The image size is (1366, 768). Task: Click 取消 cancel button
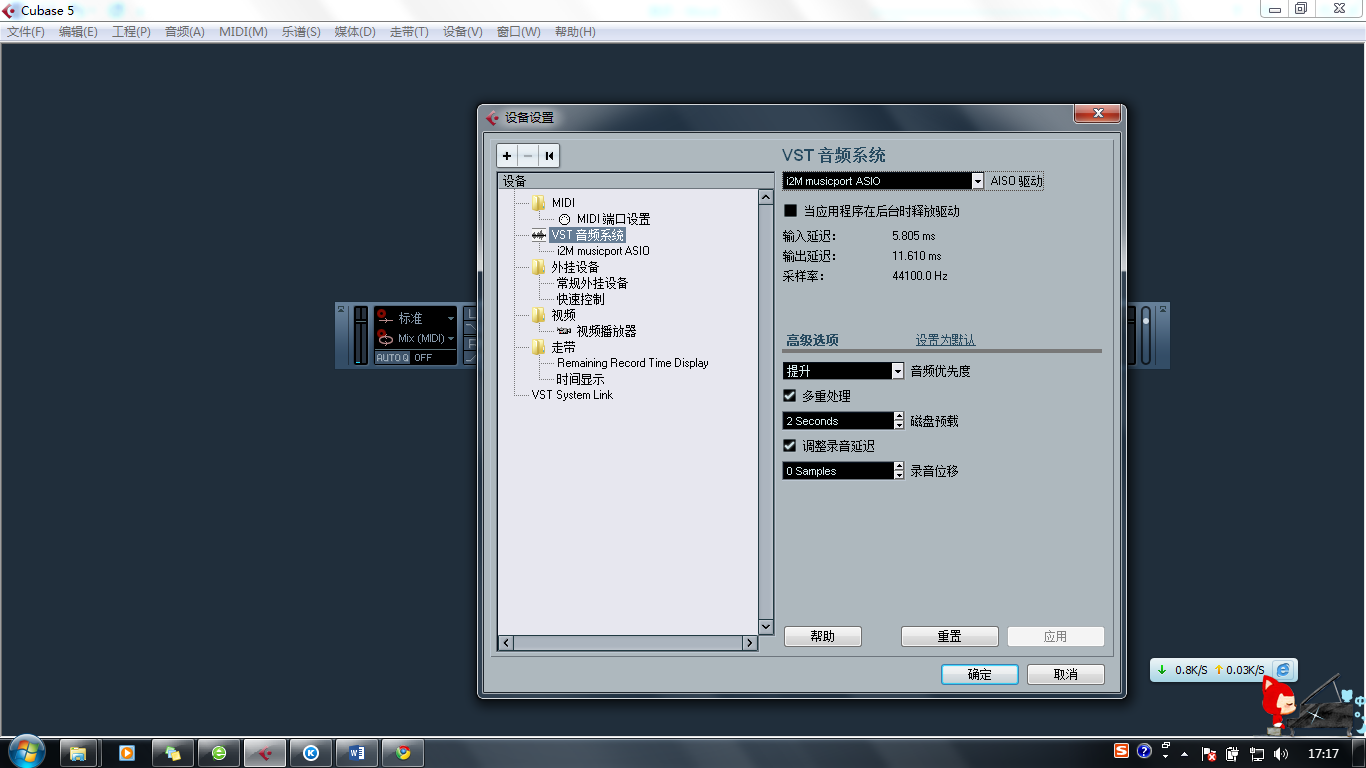pos(1066,674)
